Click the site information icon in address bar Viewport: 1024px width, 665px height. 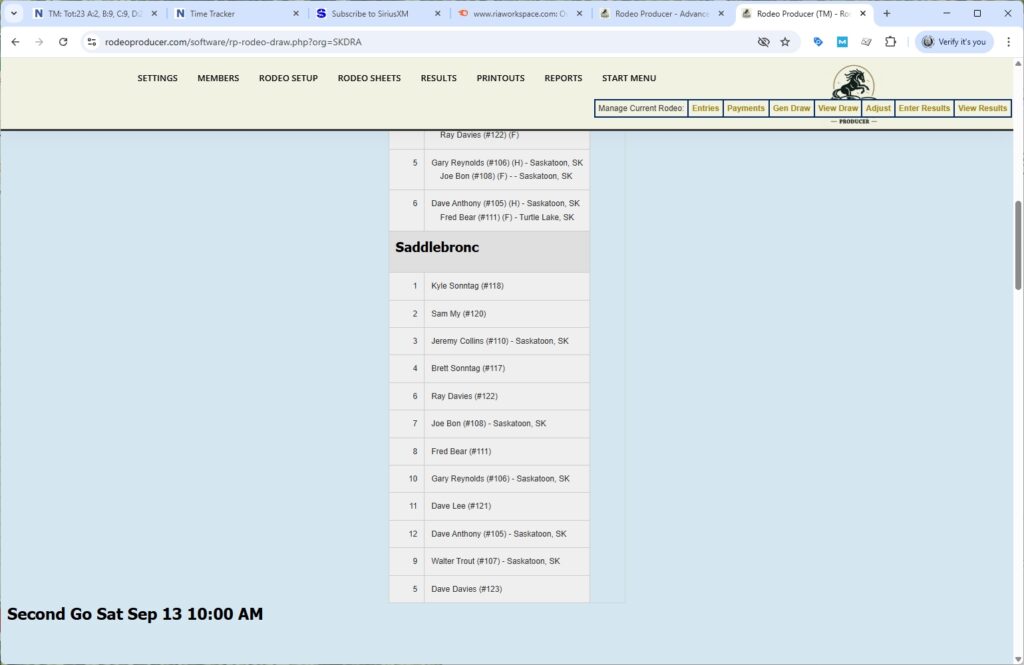pyautogui.click(x=91, y=42)
